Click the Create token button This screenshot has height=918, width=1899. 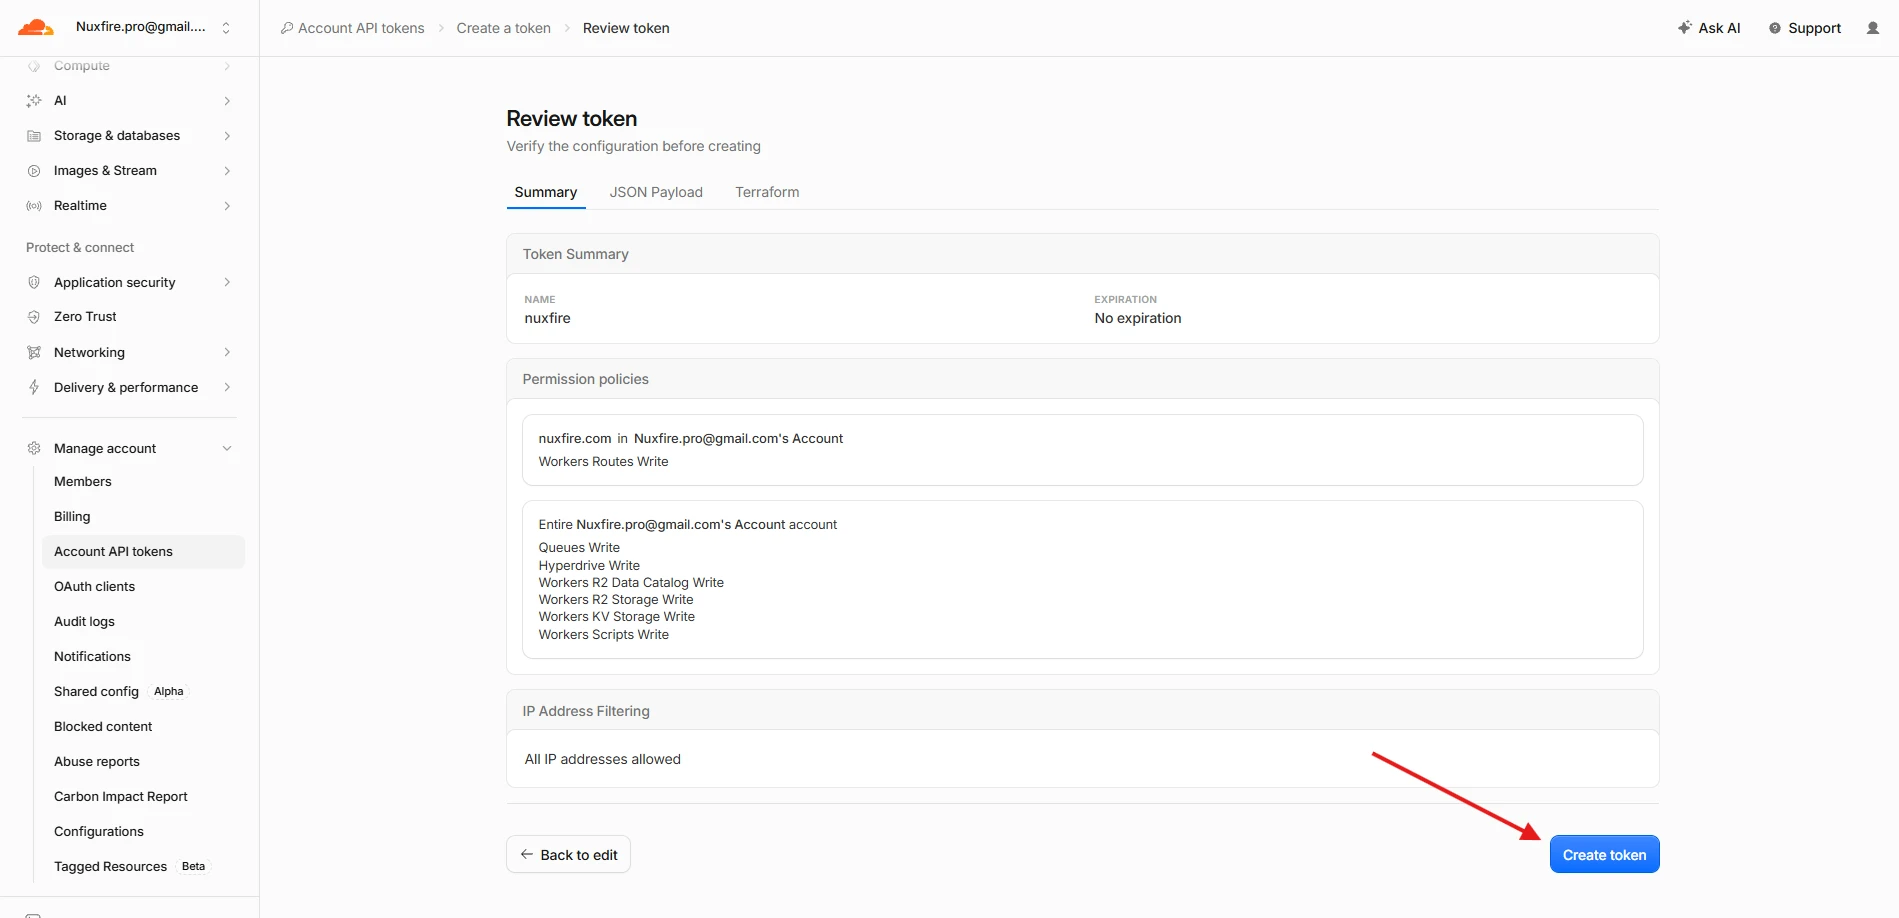pyautogui.click(x=1604, y=855)
